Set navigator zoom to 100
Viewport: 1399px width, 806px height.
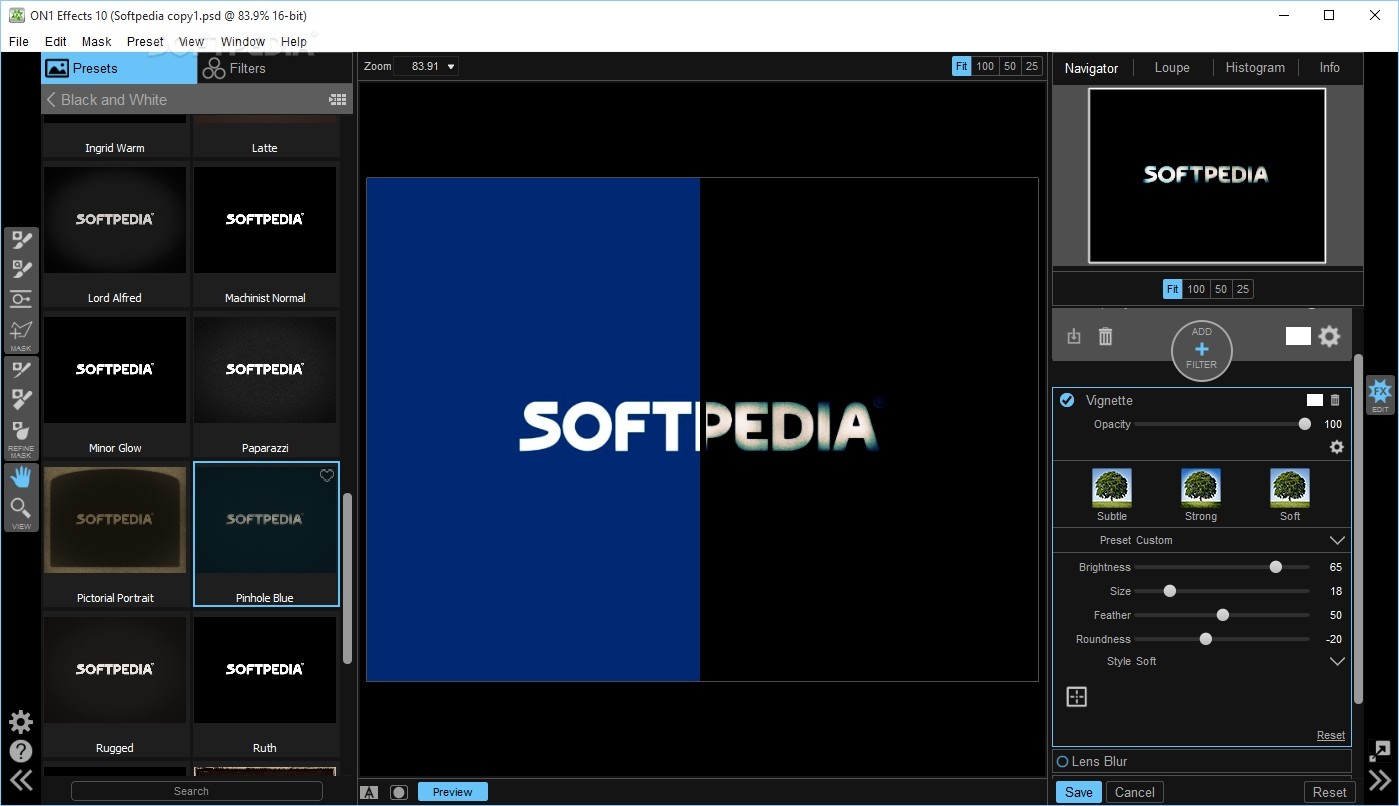point(1196,289)
